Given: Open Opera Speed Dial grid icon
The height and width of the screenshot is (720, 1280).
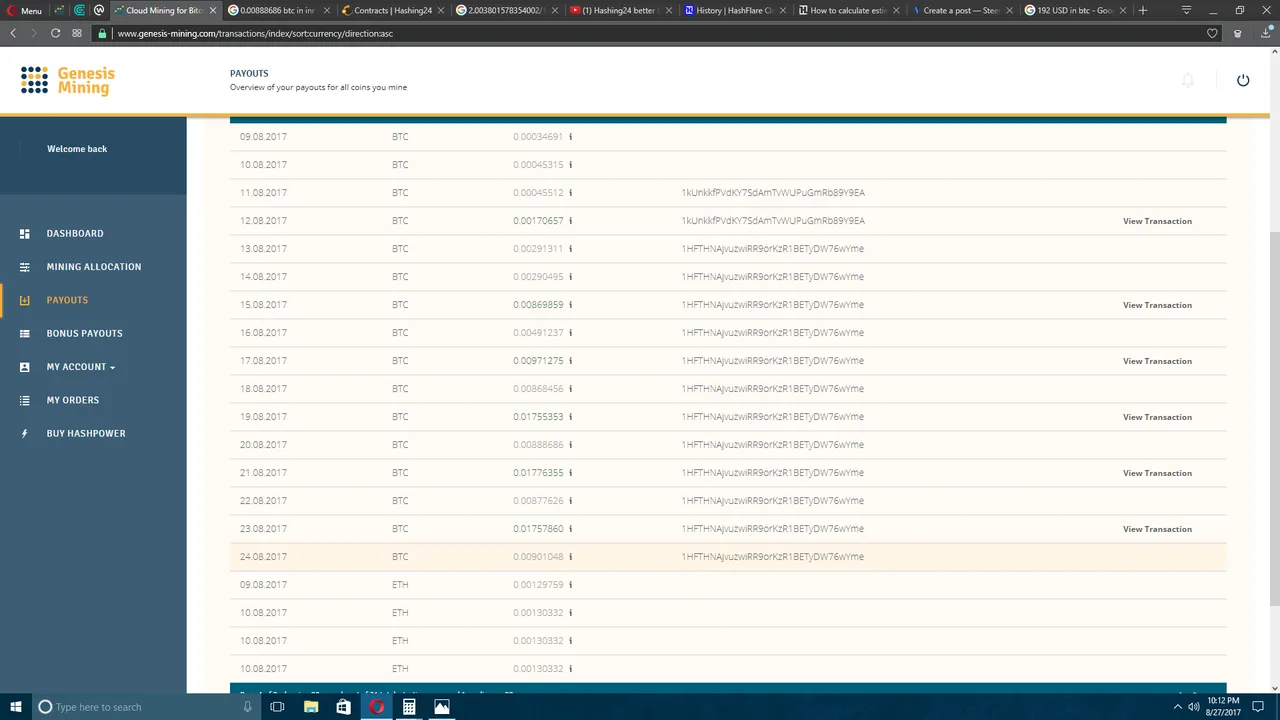Looking at the screenshot, I should point(77,33).
